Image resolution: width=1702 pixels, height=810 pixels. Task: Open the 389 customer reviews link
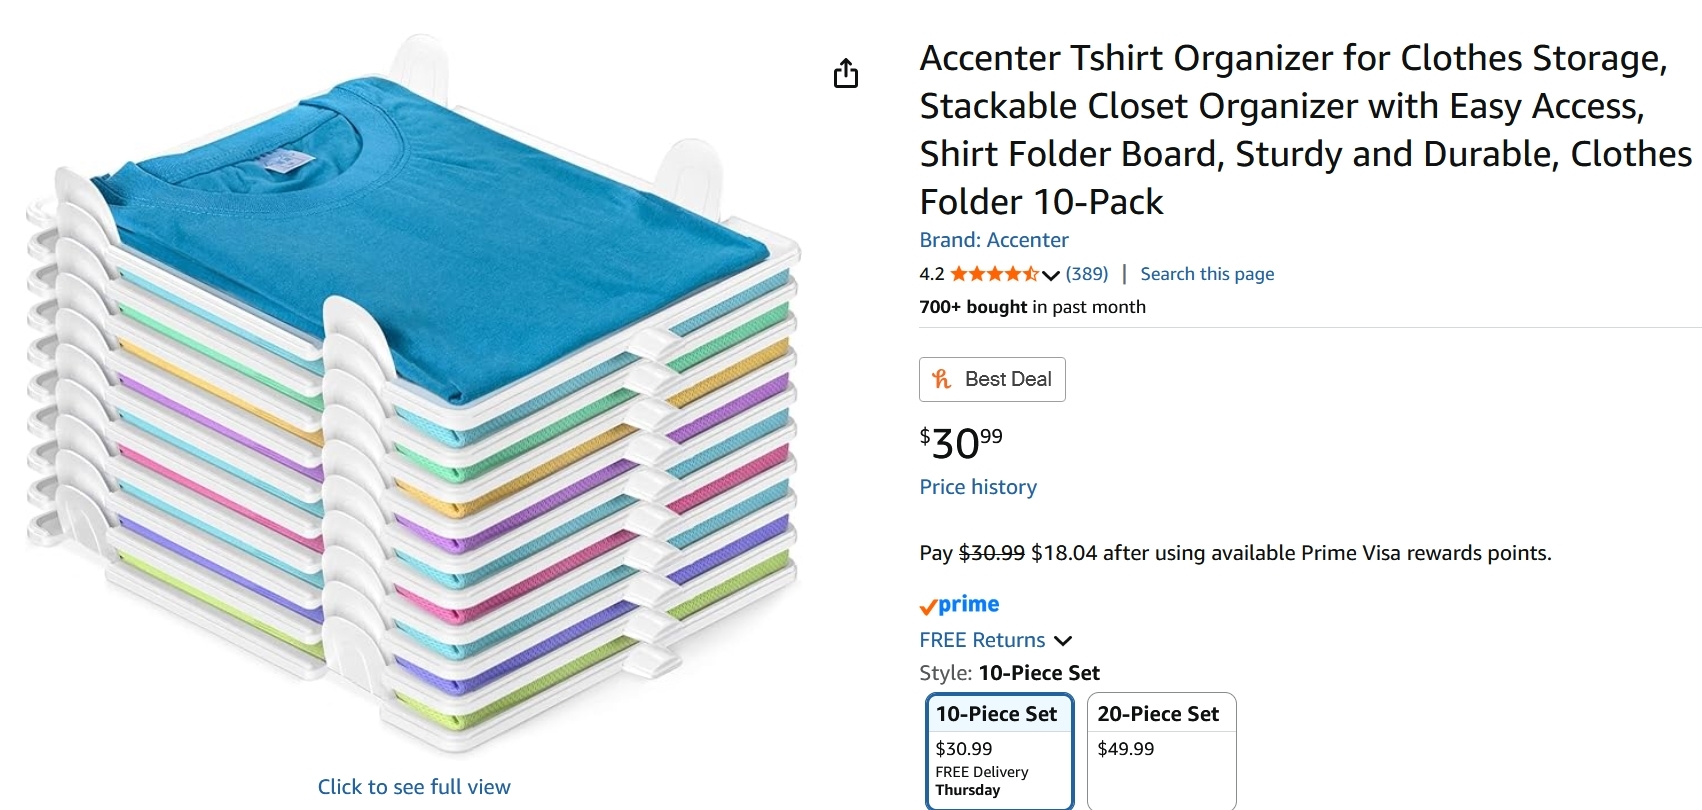pos(1087,274)
